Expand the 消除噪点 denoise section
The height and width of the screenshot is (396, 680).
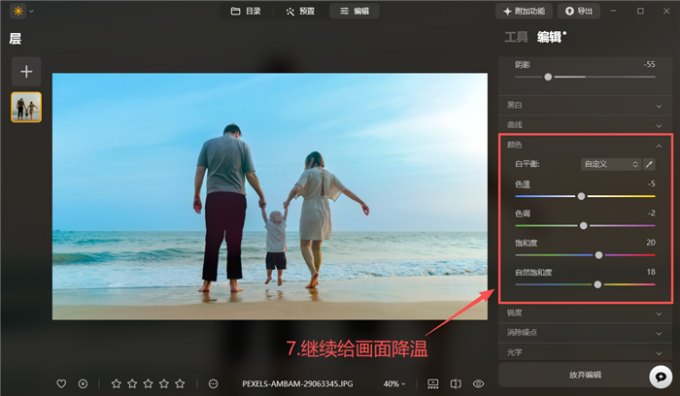585,333
